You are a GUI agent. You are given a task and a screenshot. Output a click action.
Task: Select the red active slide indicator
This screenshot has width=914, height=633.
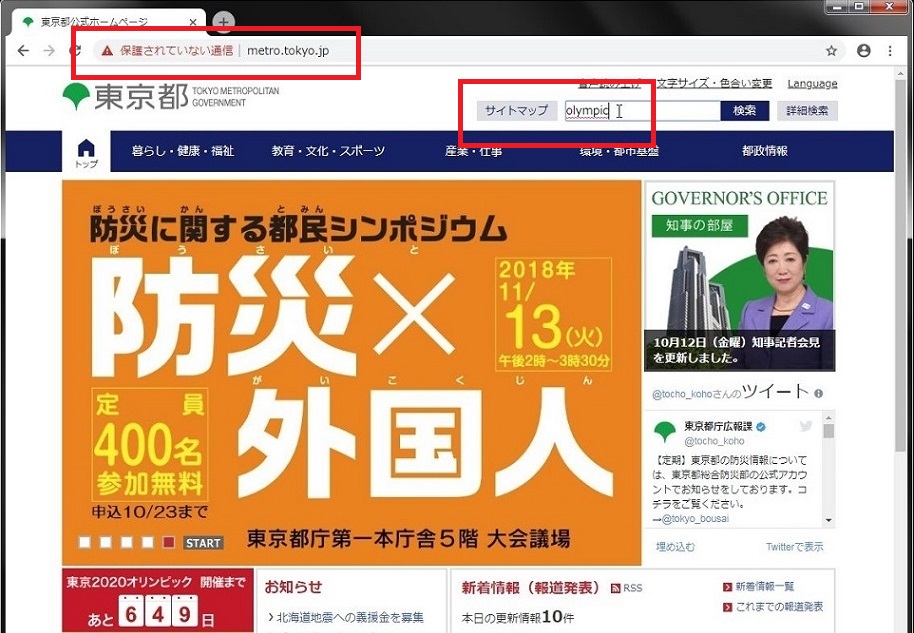(x=168, y=543)
